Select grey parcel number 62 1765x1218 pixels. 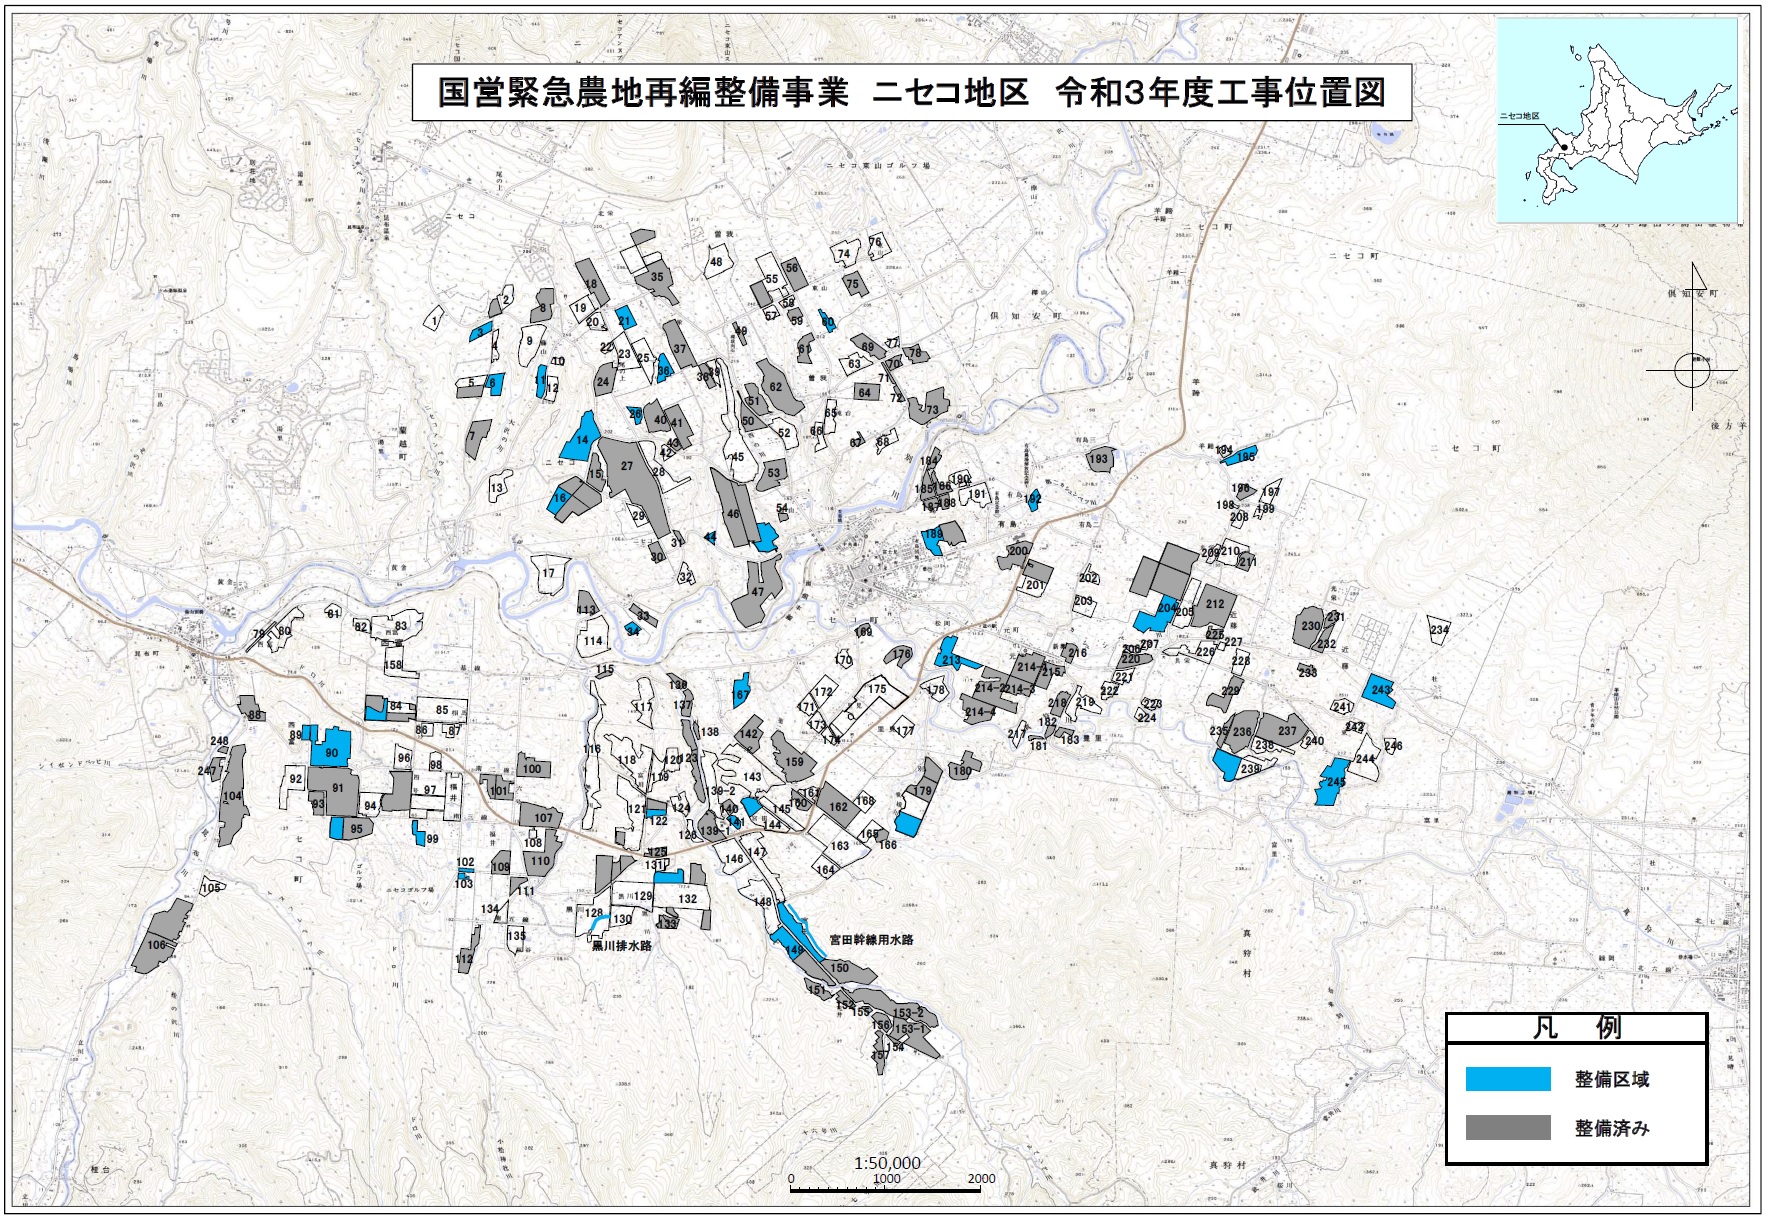(777, 388)
